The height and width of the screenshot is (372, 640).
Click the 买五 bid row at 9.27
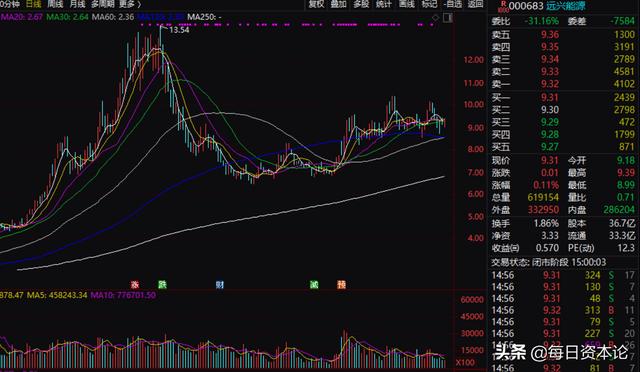pyautogui.click(x=563, y=147)
